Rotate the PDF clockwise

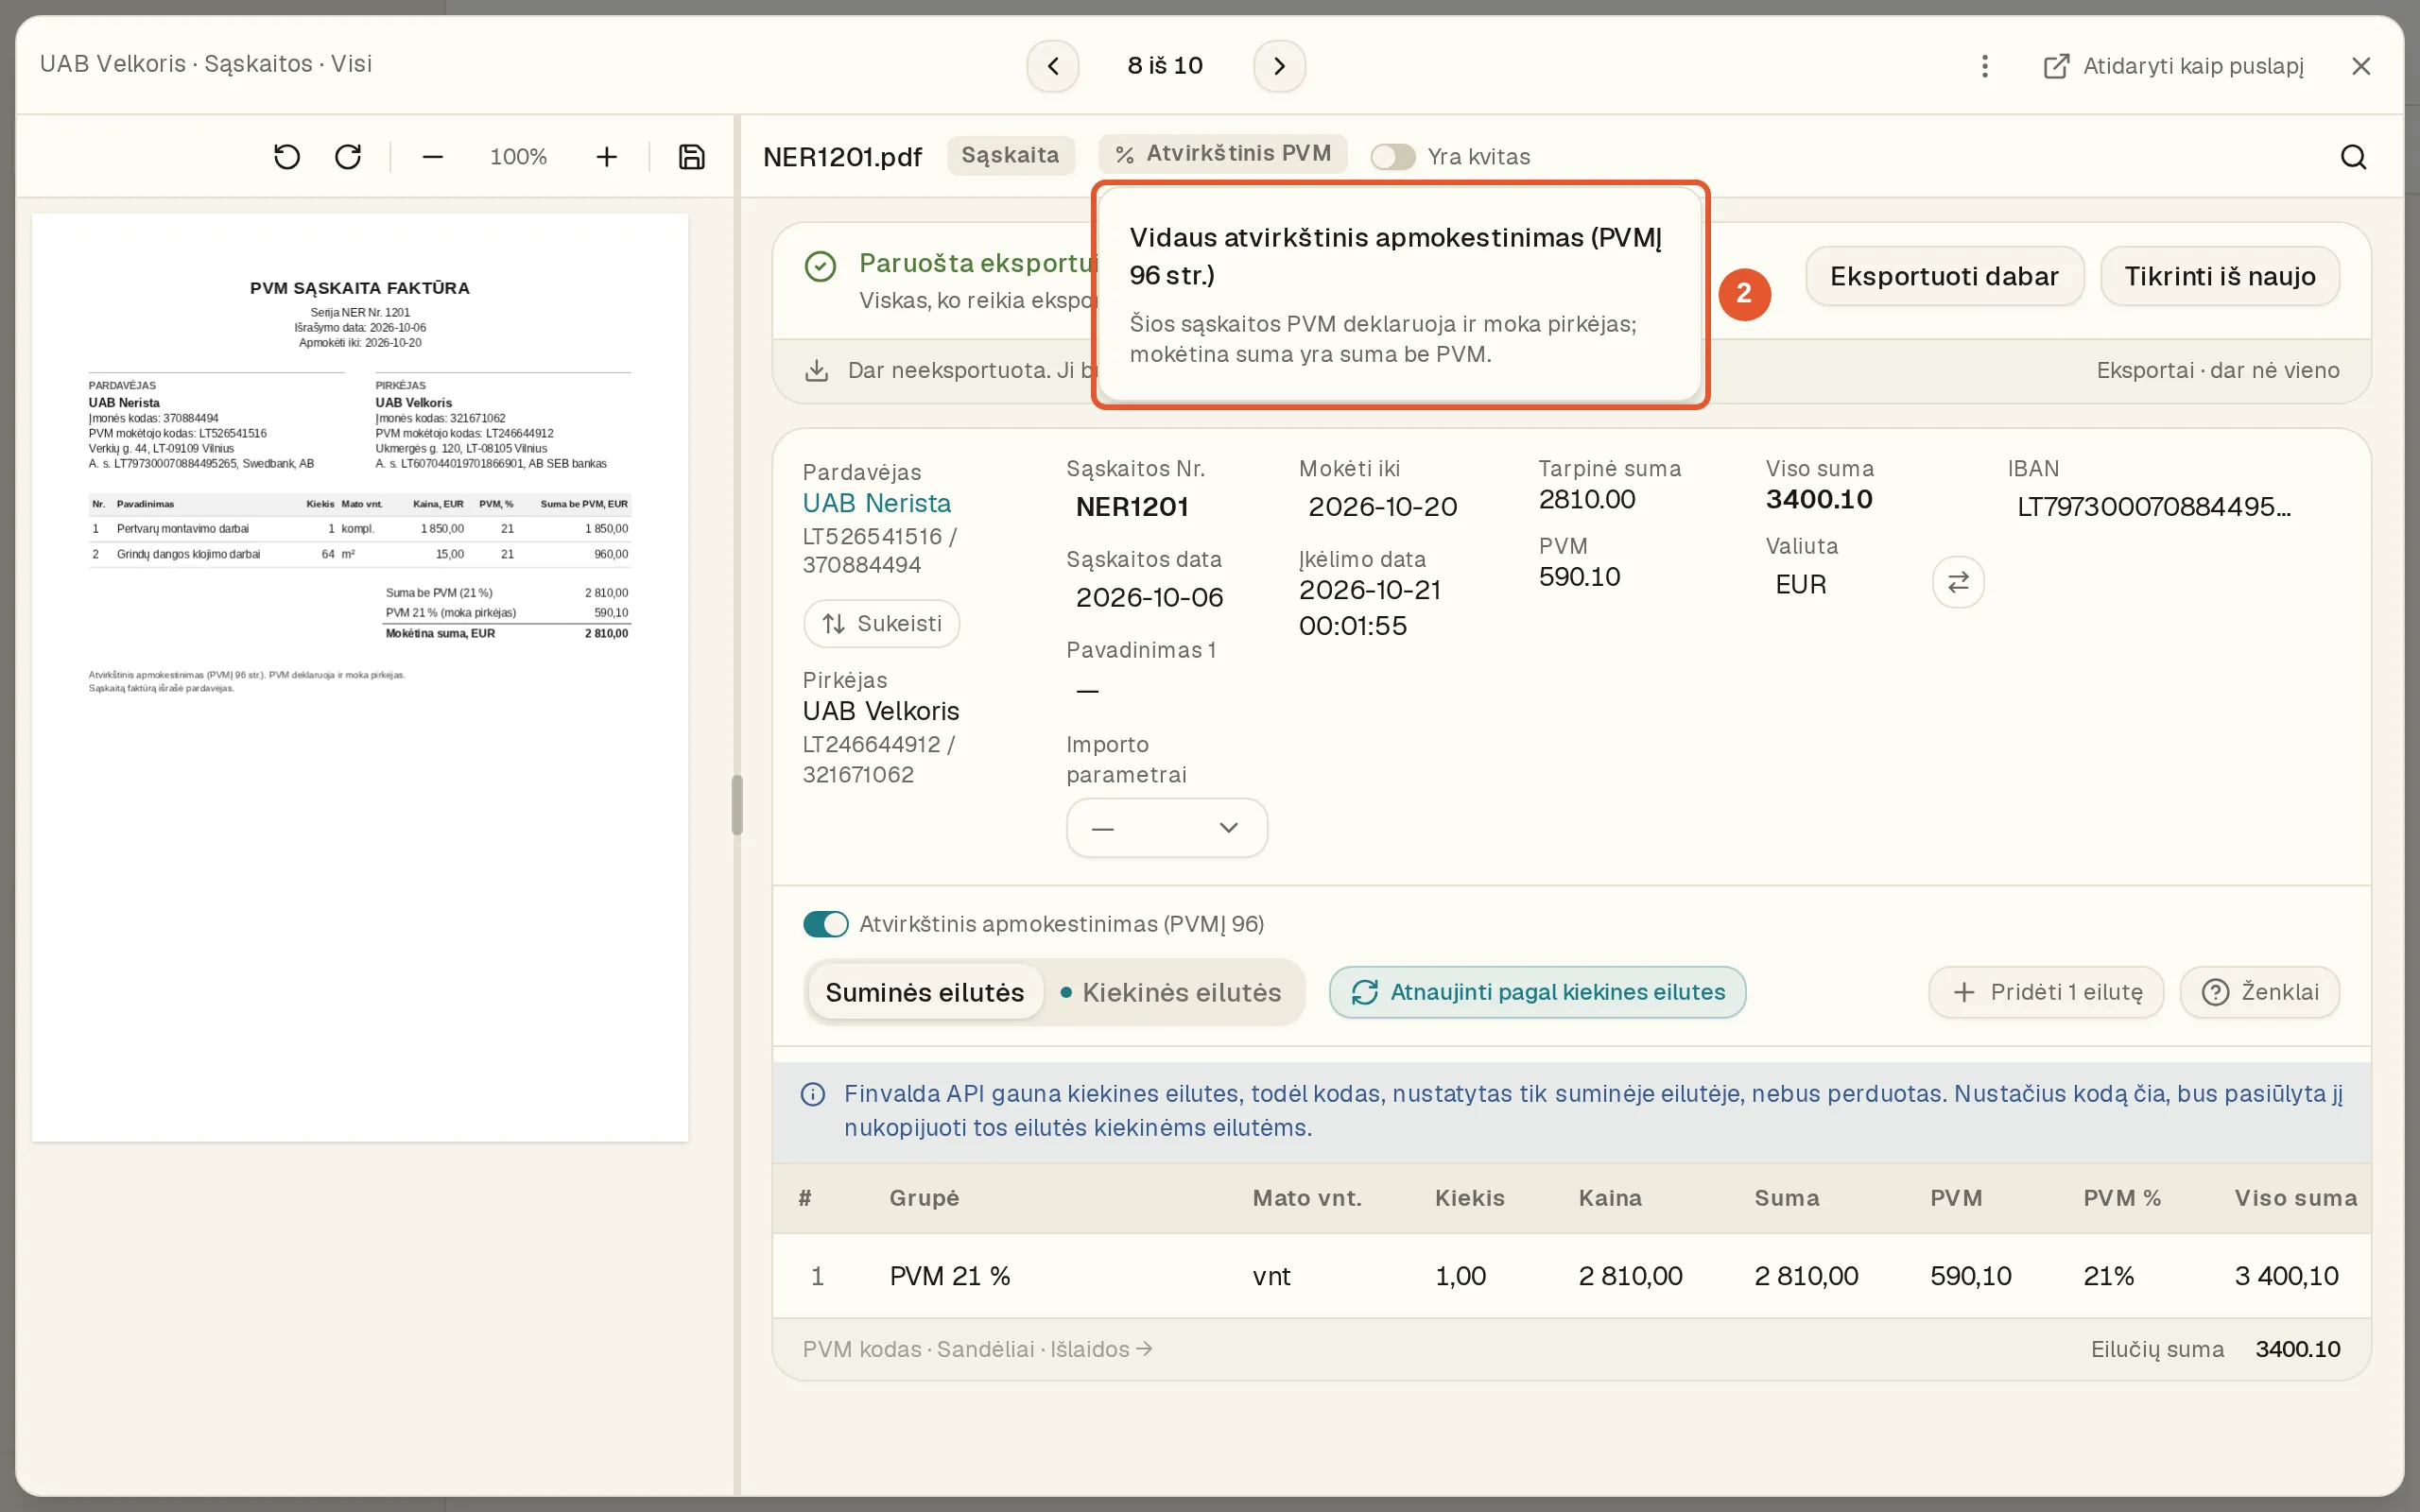click(x=348, y=157)
